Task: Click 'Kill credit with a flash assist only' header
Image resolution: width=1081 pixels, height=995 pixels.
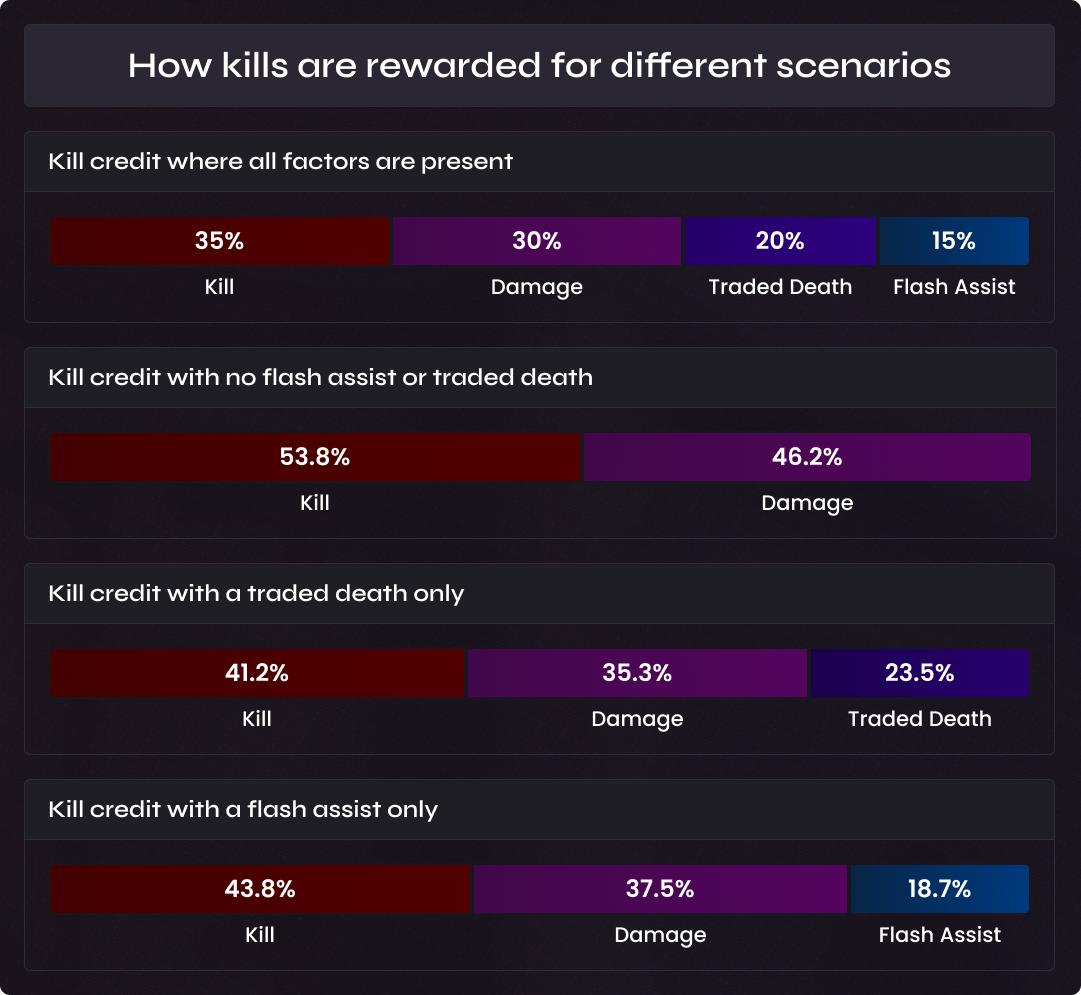Action: coord(243,809)
